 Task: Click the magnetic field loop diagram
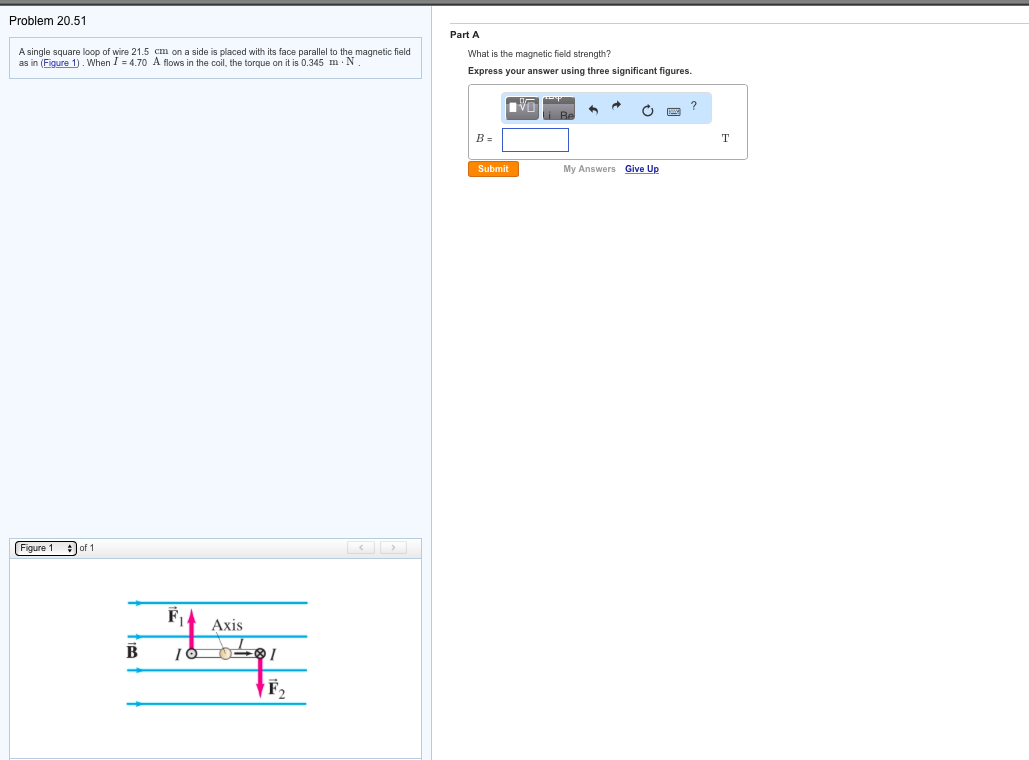(x=216, y=652)
